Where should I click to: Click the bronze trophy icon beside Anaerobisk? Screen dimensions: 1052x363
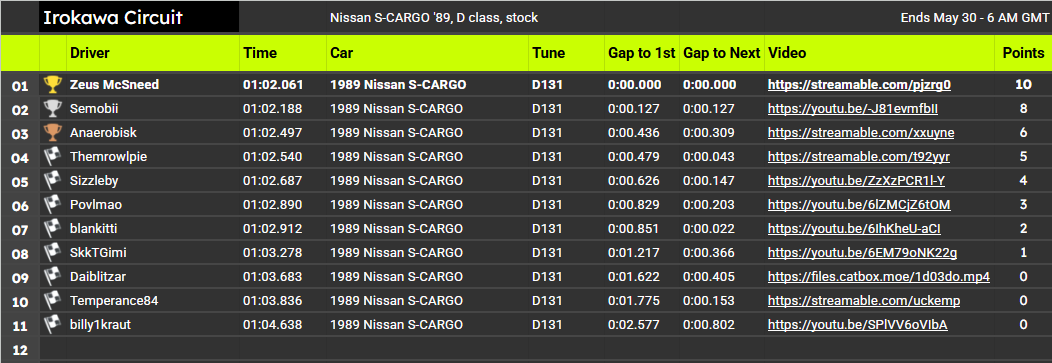click(x=52, y=133)
